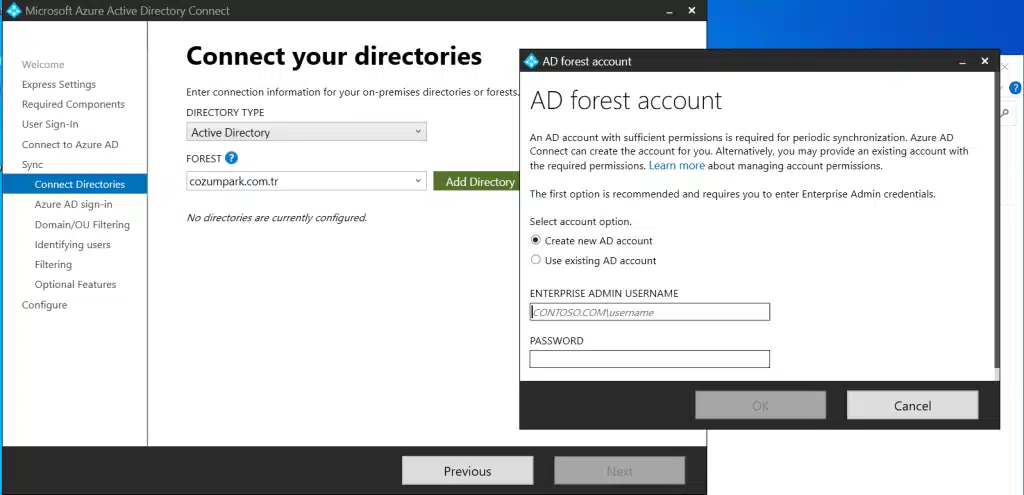This screenshot has width=1024, height=495.
Task: Select Create new AD account option
Action: click(536, 241)
